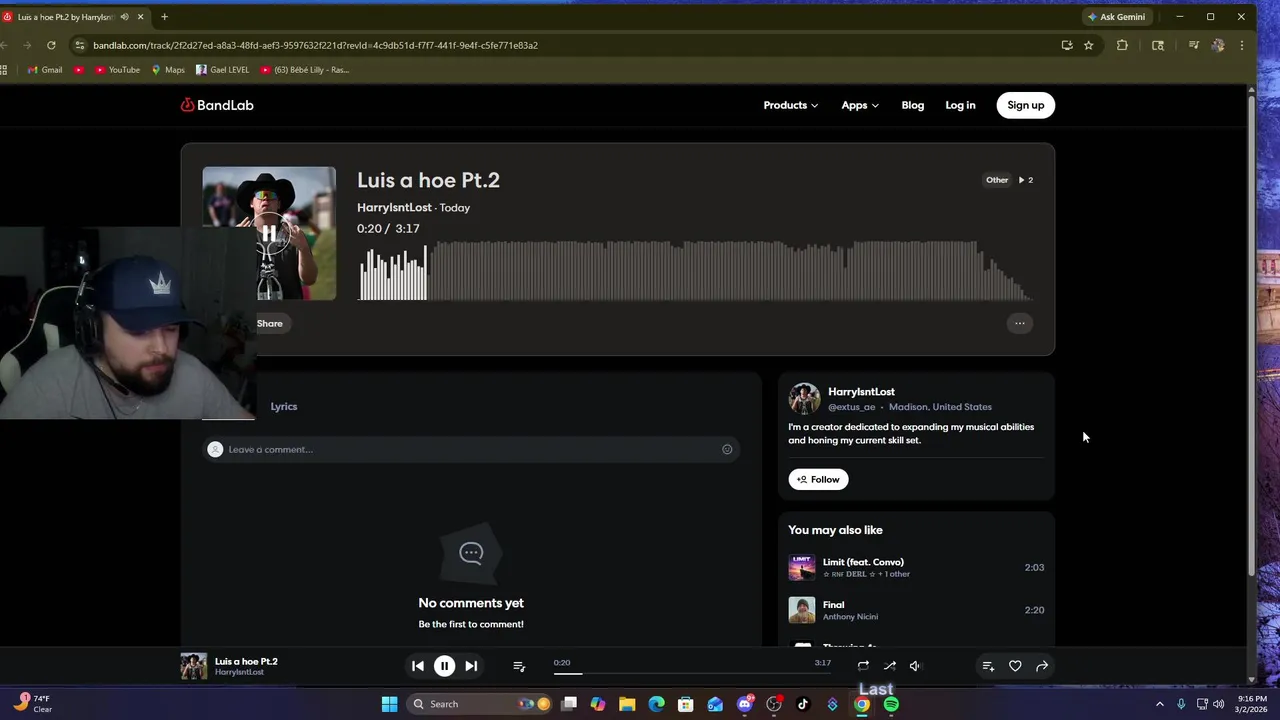This screenshot has height=720, width=1280.
Task: Open HarryIsntLost profile avatar
Action: [x=804, y=398]
